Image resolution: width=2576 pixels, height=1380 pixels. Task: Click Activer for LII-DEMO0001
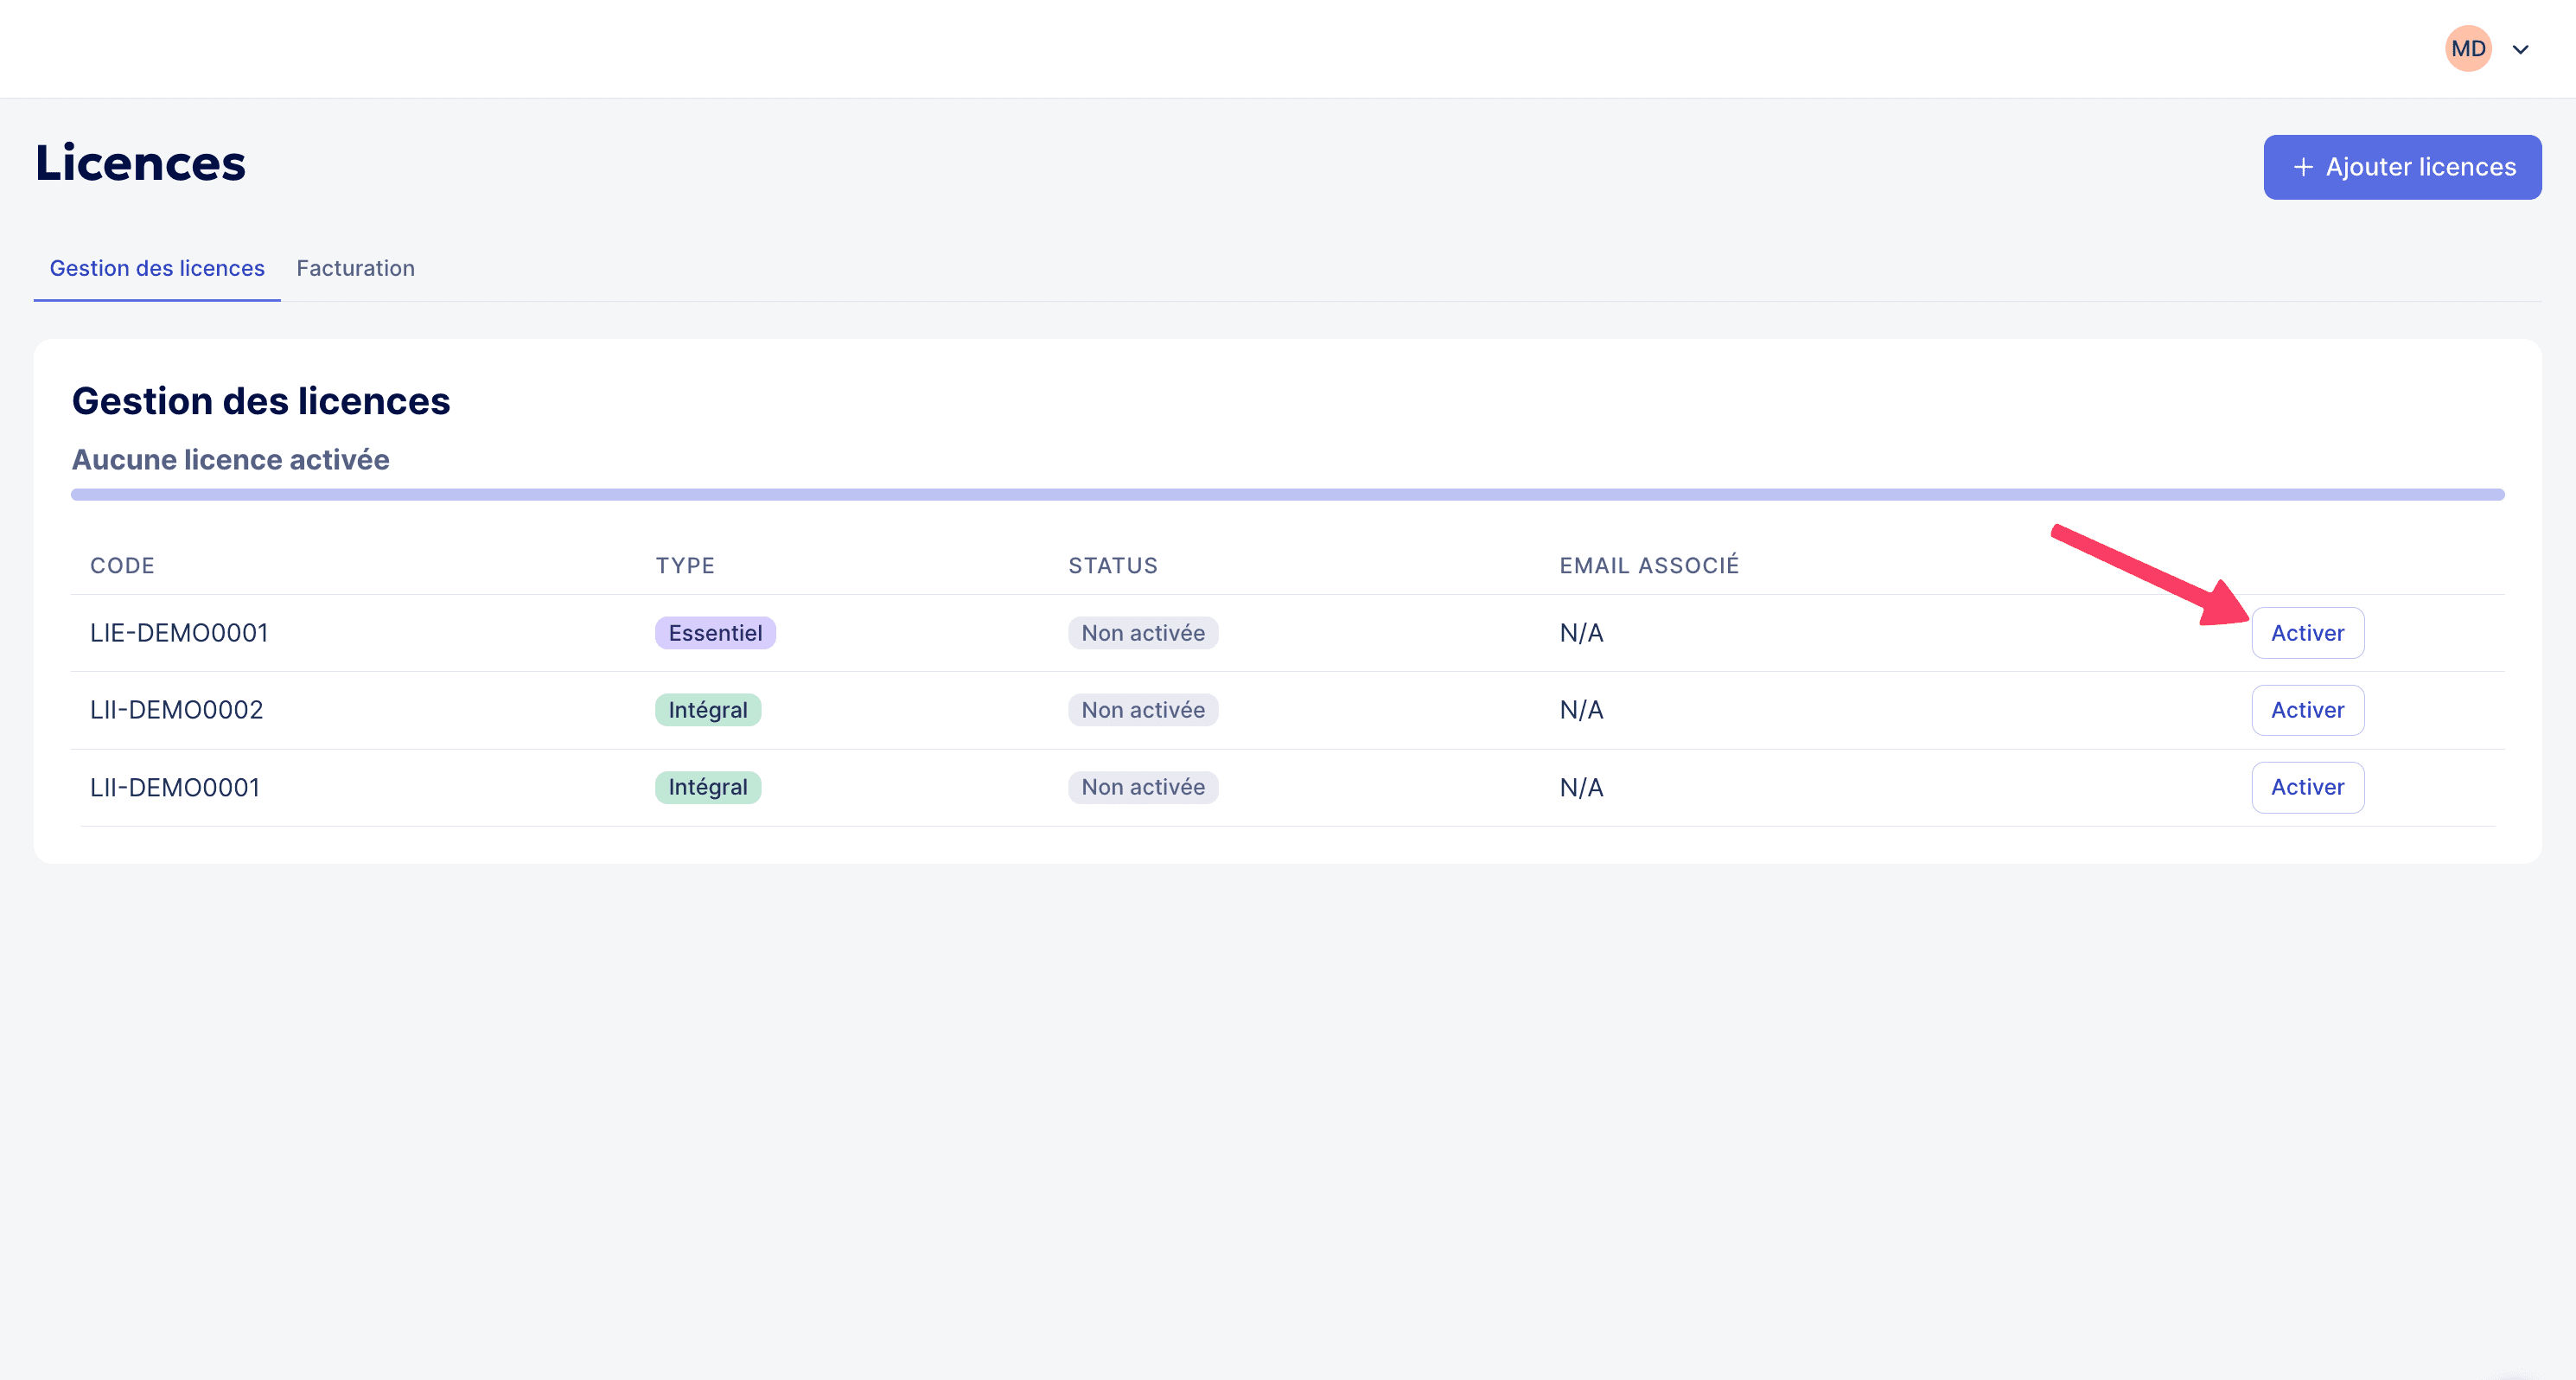2307,787
